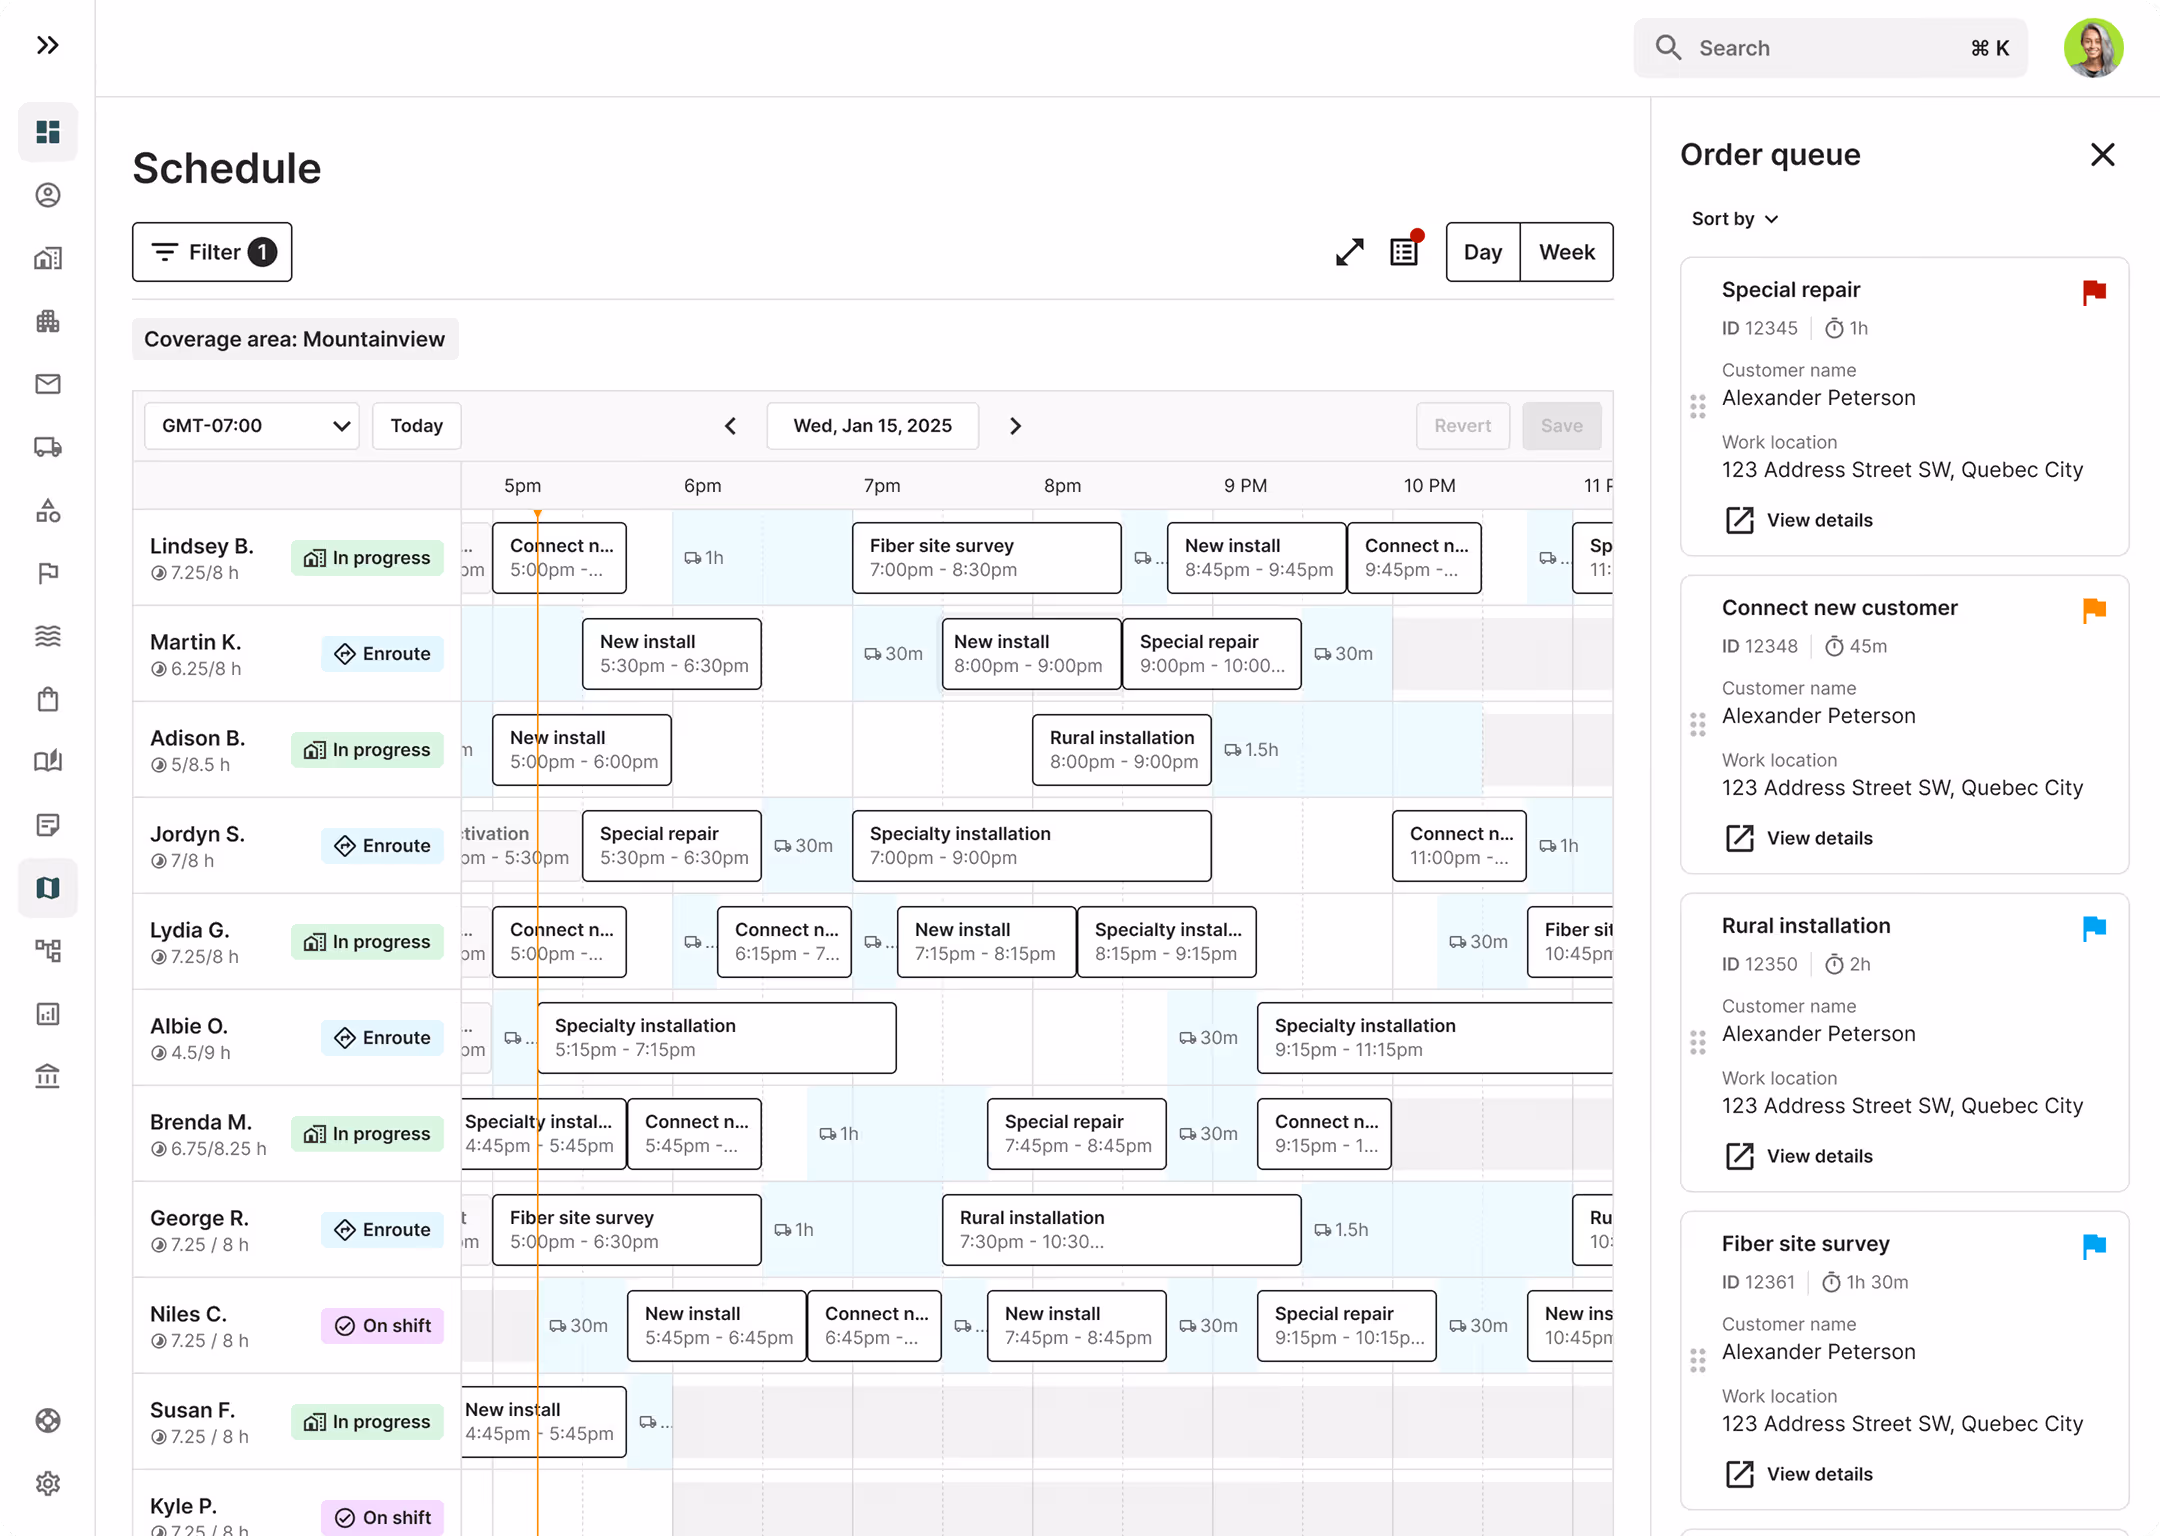Viewport: 2160px width, 1536px height.
Task: Toggle the orange flag on Connect new customer
Action: coord(2095,610)
